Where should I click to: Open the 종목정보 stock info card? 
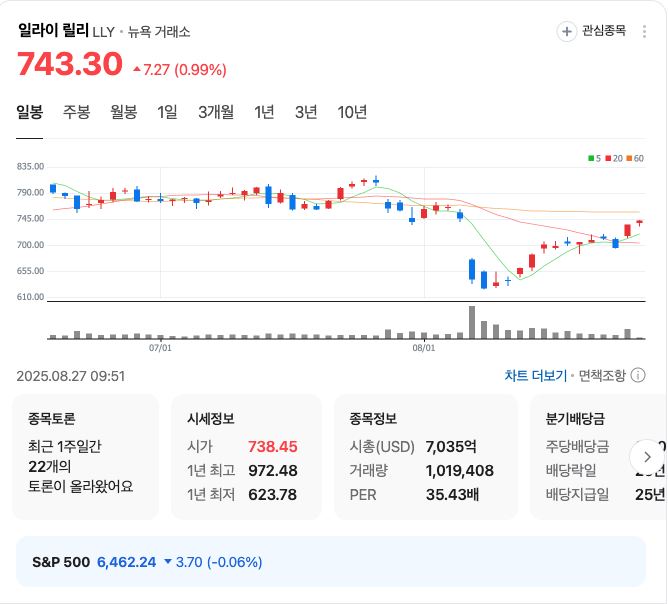(426, 457)
